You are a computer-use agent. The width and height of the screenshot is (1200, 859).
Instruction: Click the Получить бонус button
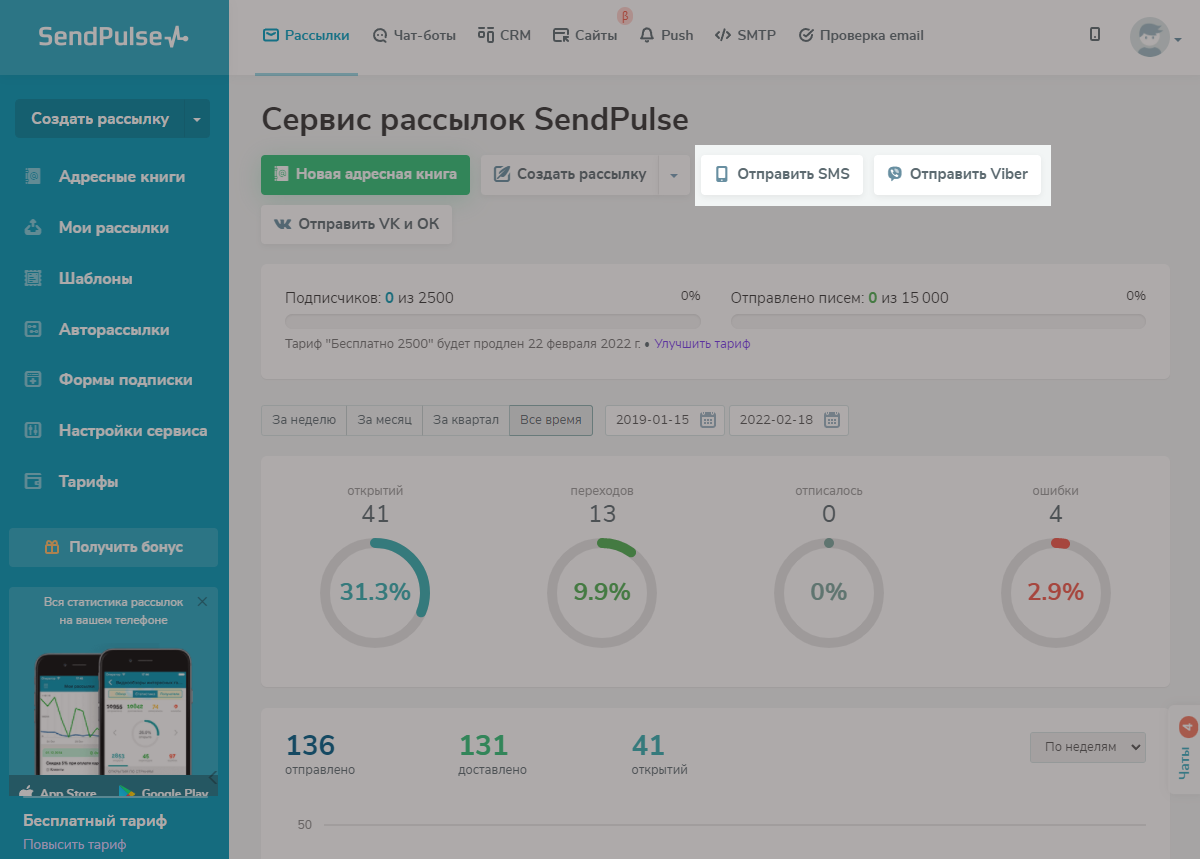(x=114, y=547)
